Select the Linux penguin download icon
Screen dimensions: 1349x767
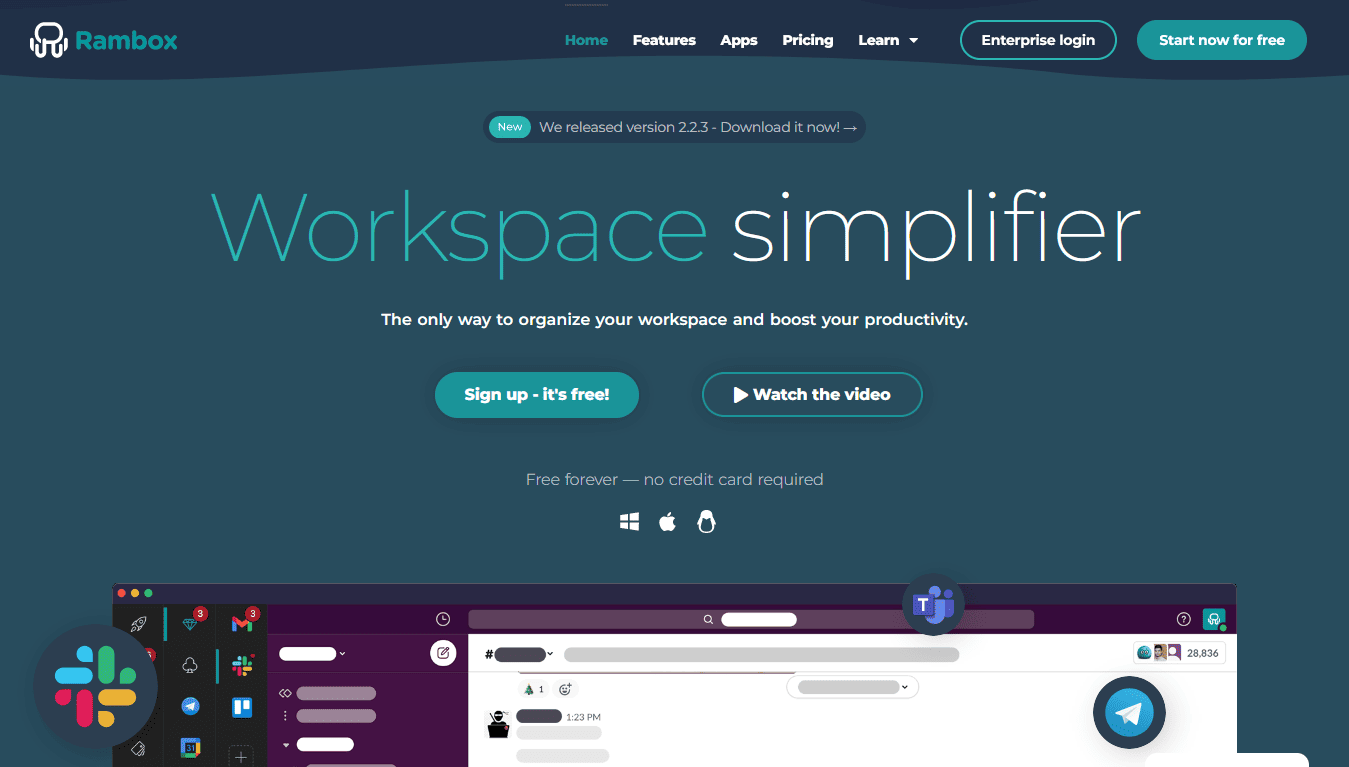point(706,521)
